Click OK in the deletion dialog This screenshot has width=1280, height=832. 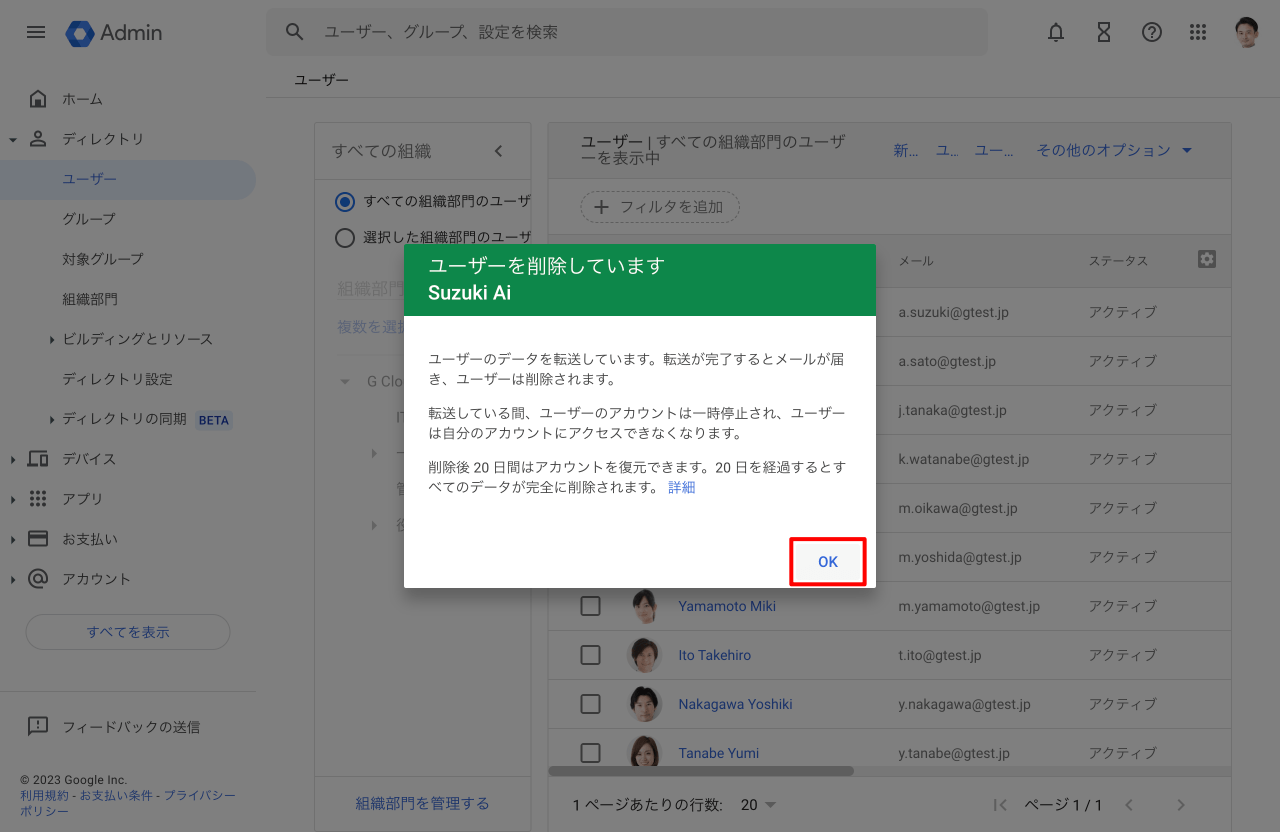tap(828, 562)
